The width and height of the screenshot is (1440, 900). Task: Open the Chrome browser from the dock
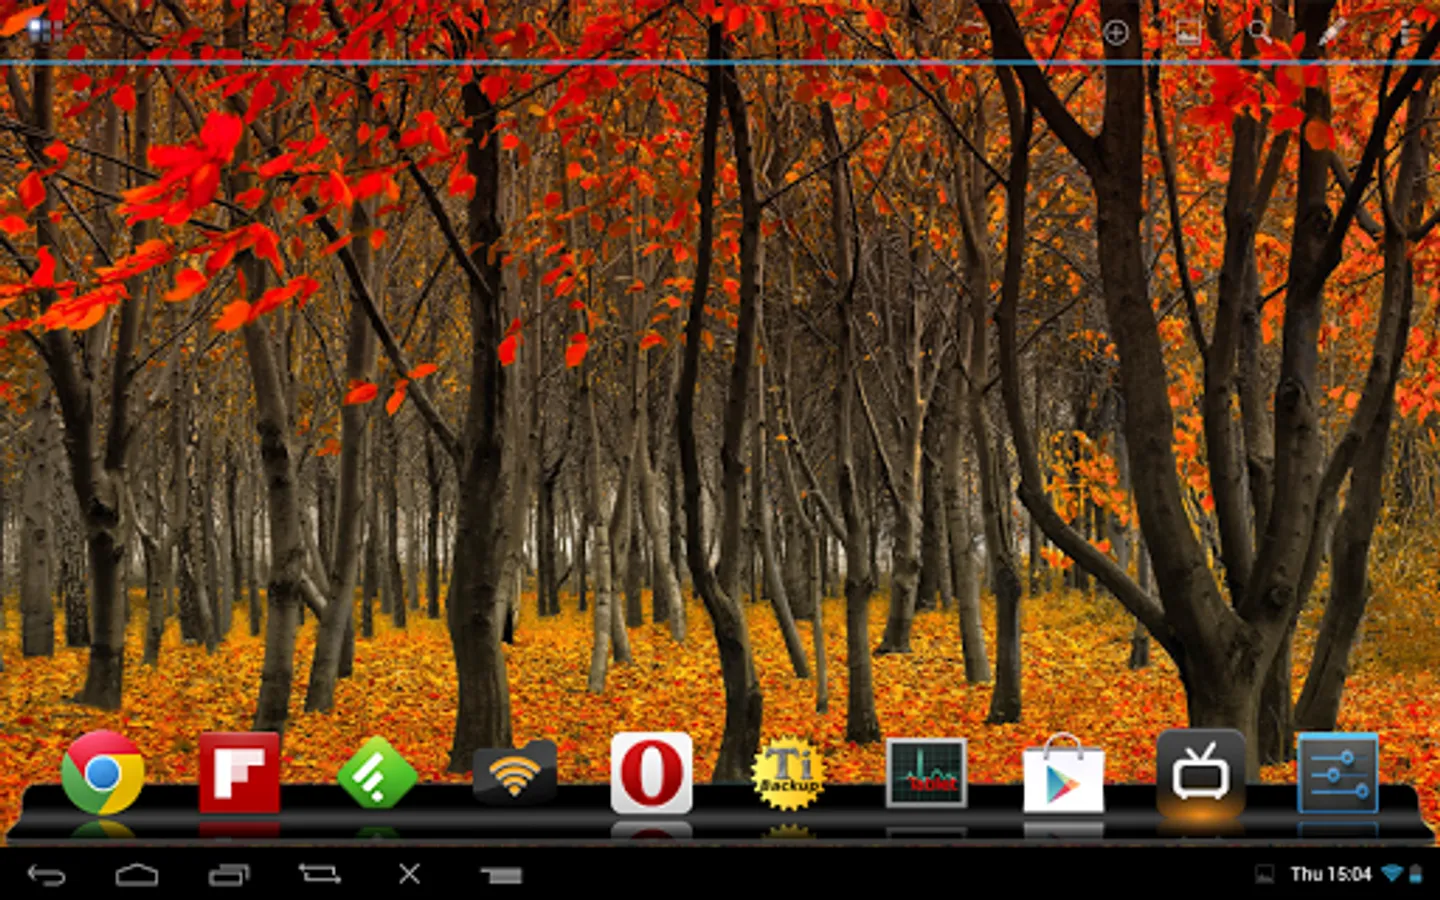point(102,772)
